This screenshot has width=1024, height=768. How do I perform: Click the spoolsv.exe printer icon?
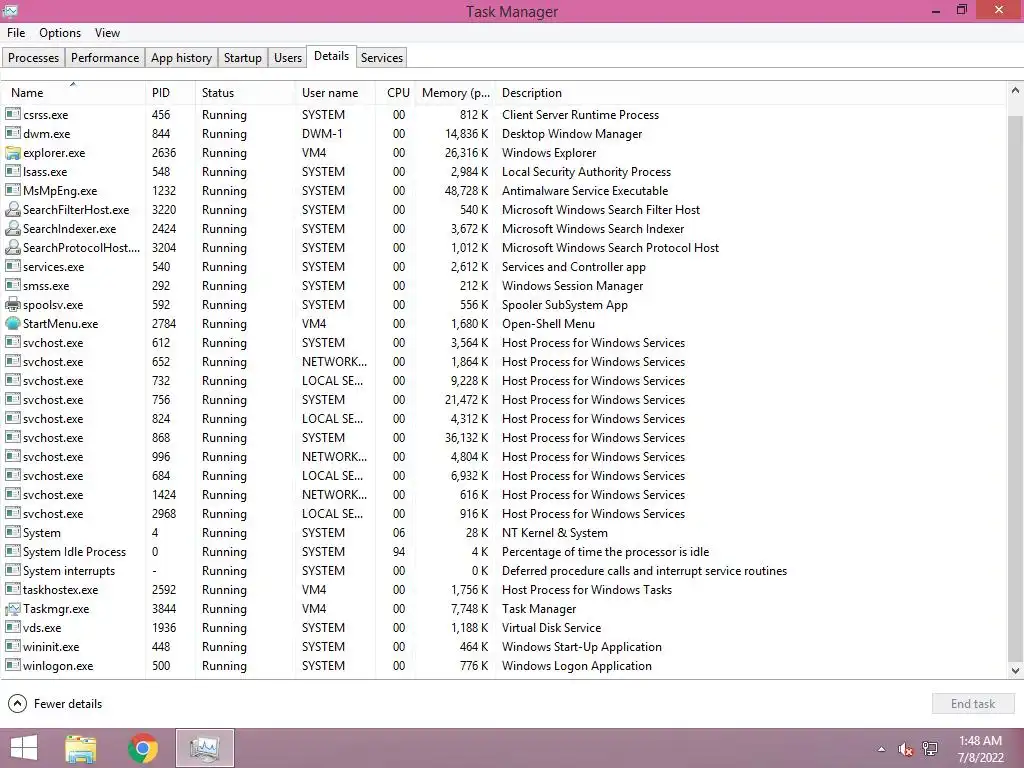(x=12, y=304)
